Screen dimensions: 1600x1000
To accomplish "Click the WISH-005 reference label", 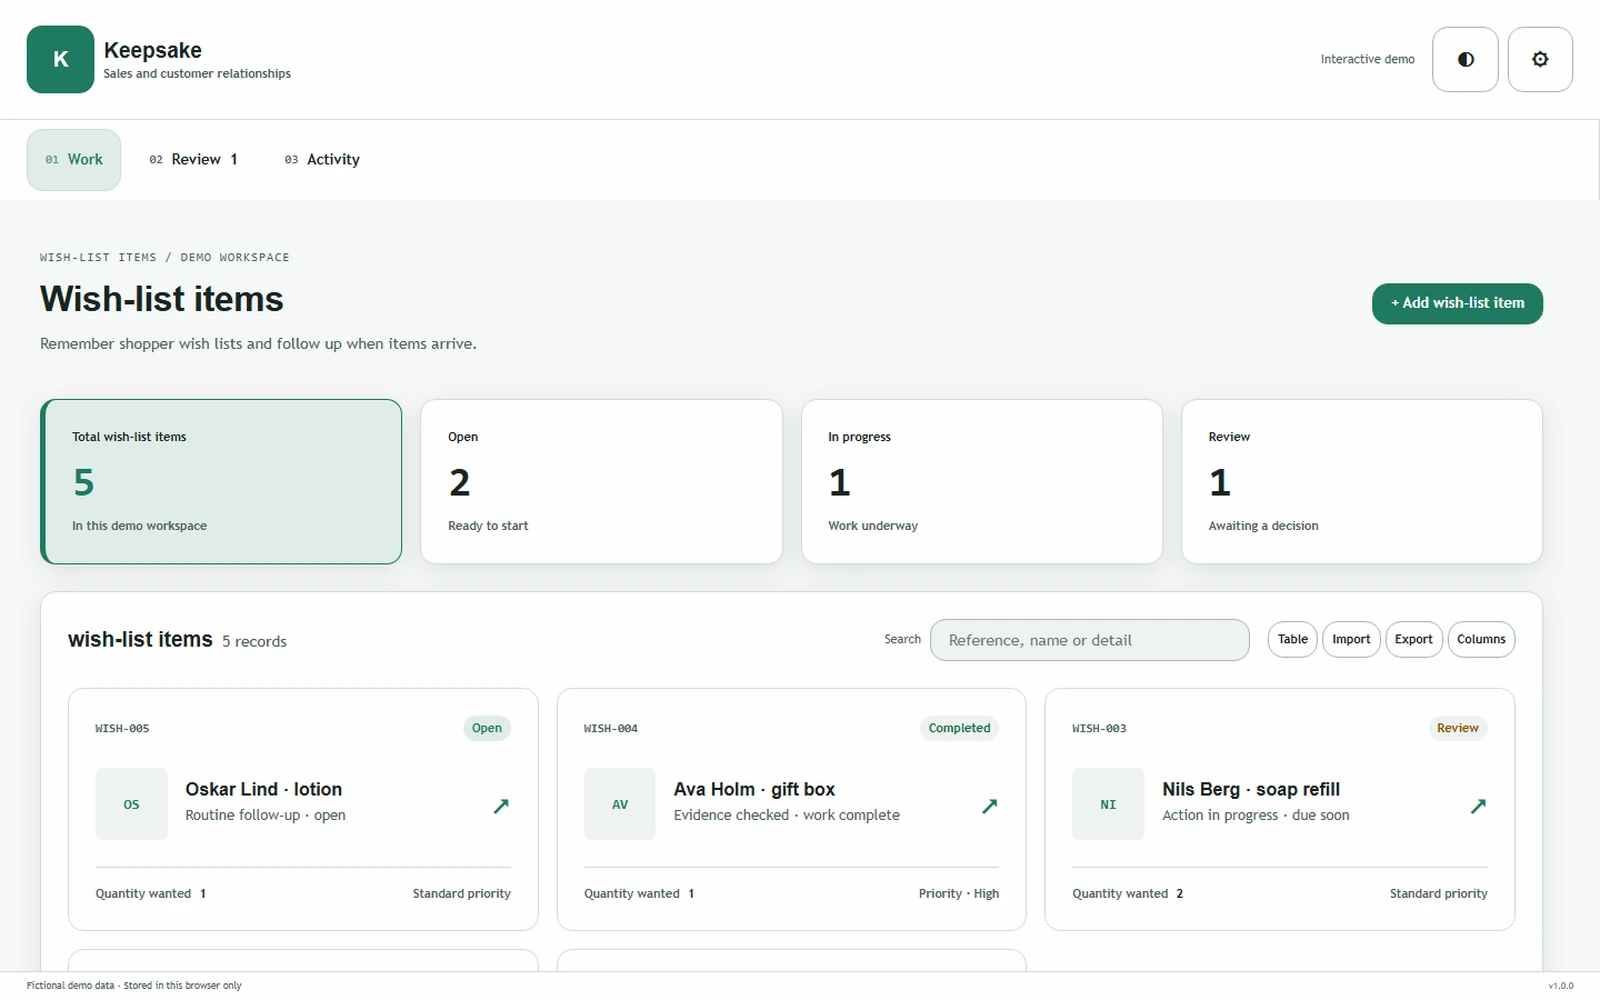I will point(122,729).
